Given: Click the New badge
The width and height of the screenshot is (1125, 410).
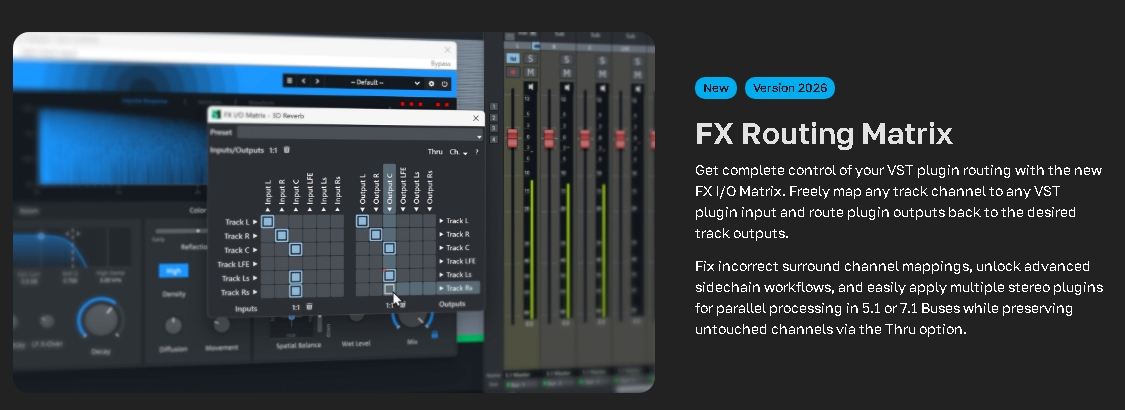Looking at the screenshot, I should 715,88.
